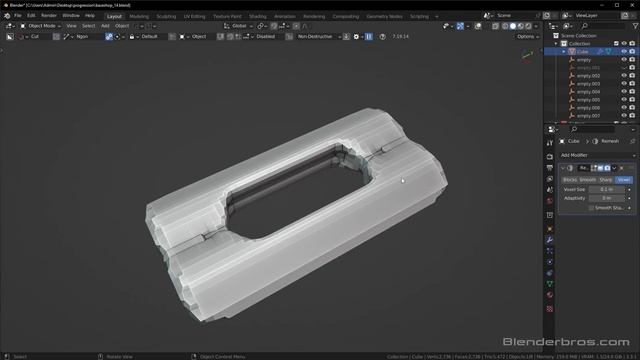The width and height of the screenshot is (640, 360).
Task: Select empty.007 in the outliner
Action: click(x=588, y=116)
